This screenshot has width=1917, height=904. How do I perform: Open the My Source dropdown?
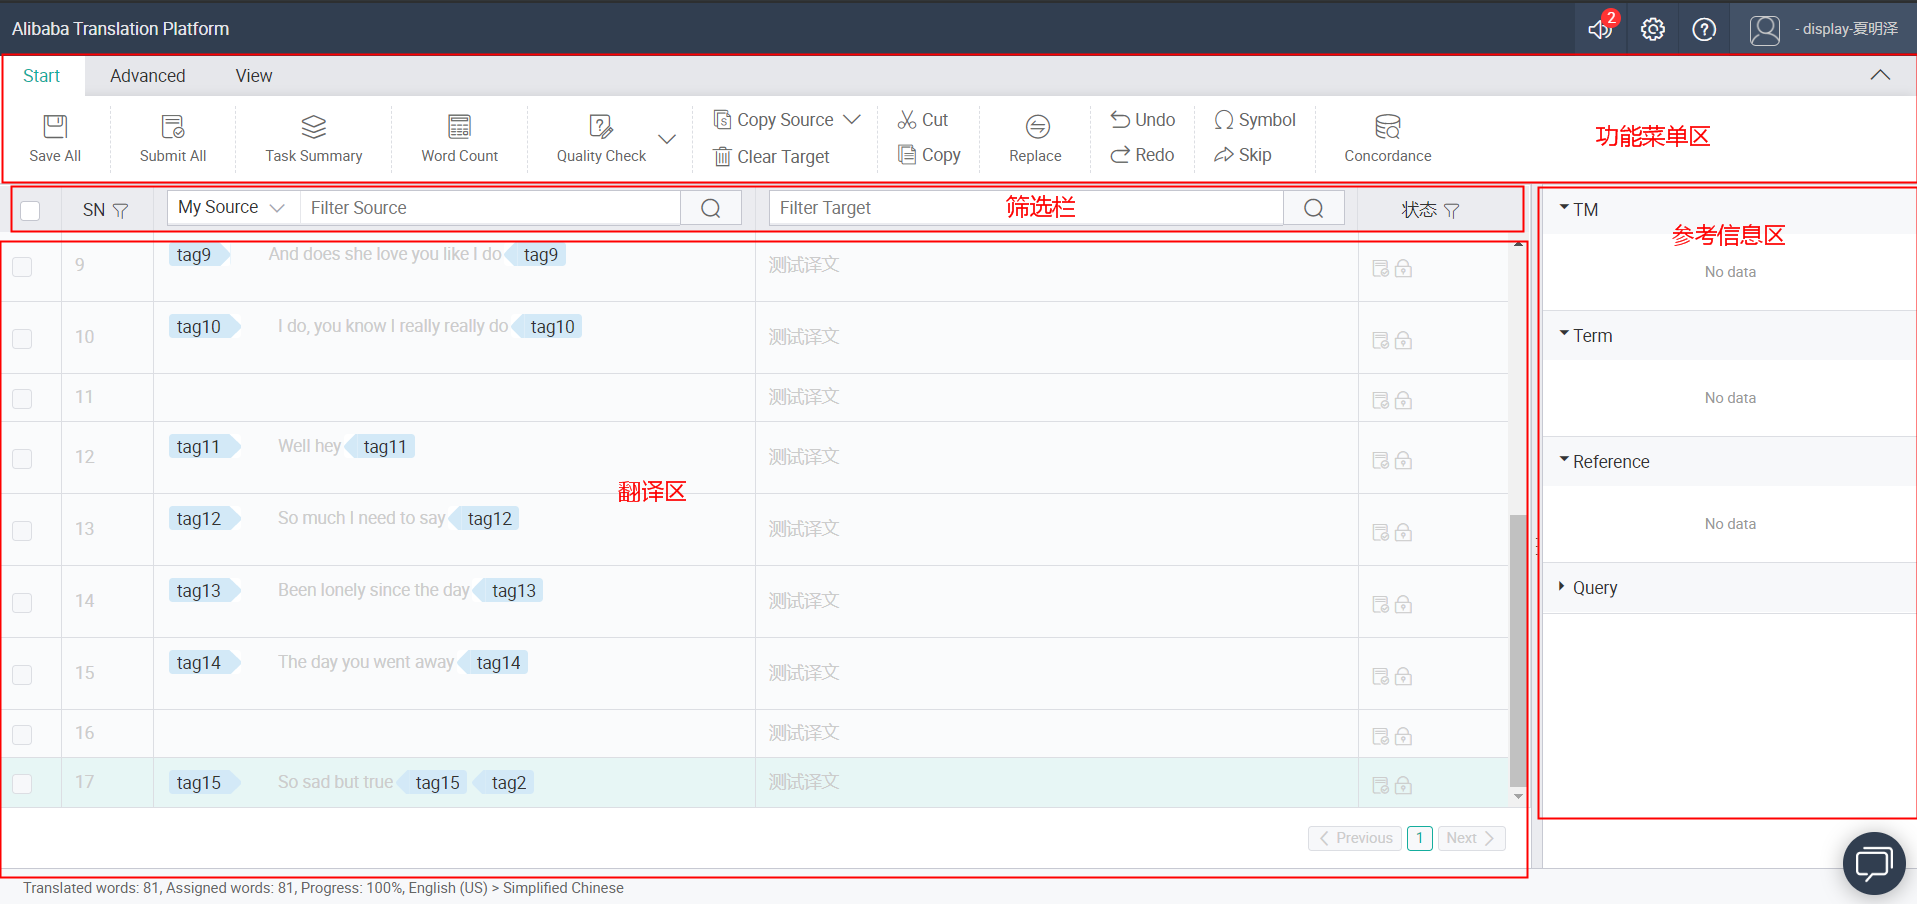[x=233, y=208]
